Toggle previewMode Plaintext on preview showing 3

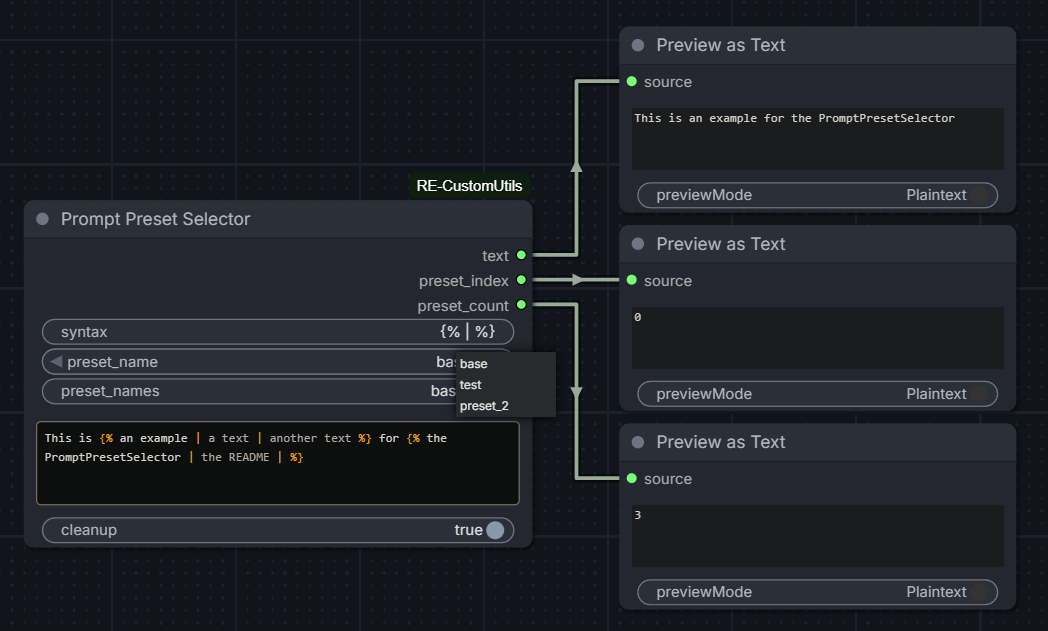[x=817, y=592]
